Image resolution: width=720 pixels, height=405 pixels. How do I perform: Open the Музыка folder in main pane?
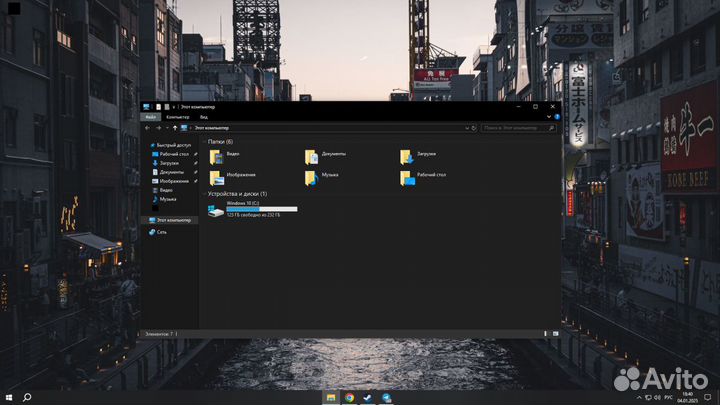312,177
